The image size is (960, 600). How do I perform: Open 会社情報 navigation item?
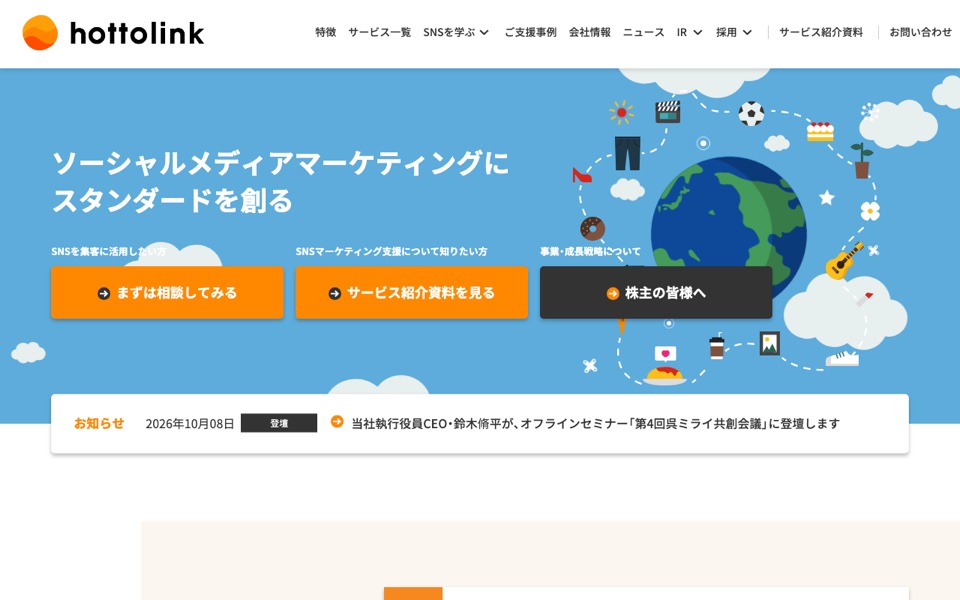point(590,32)
